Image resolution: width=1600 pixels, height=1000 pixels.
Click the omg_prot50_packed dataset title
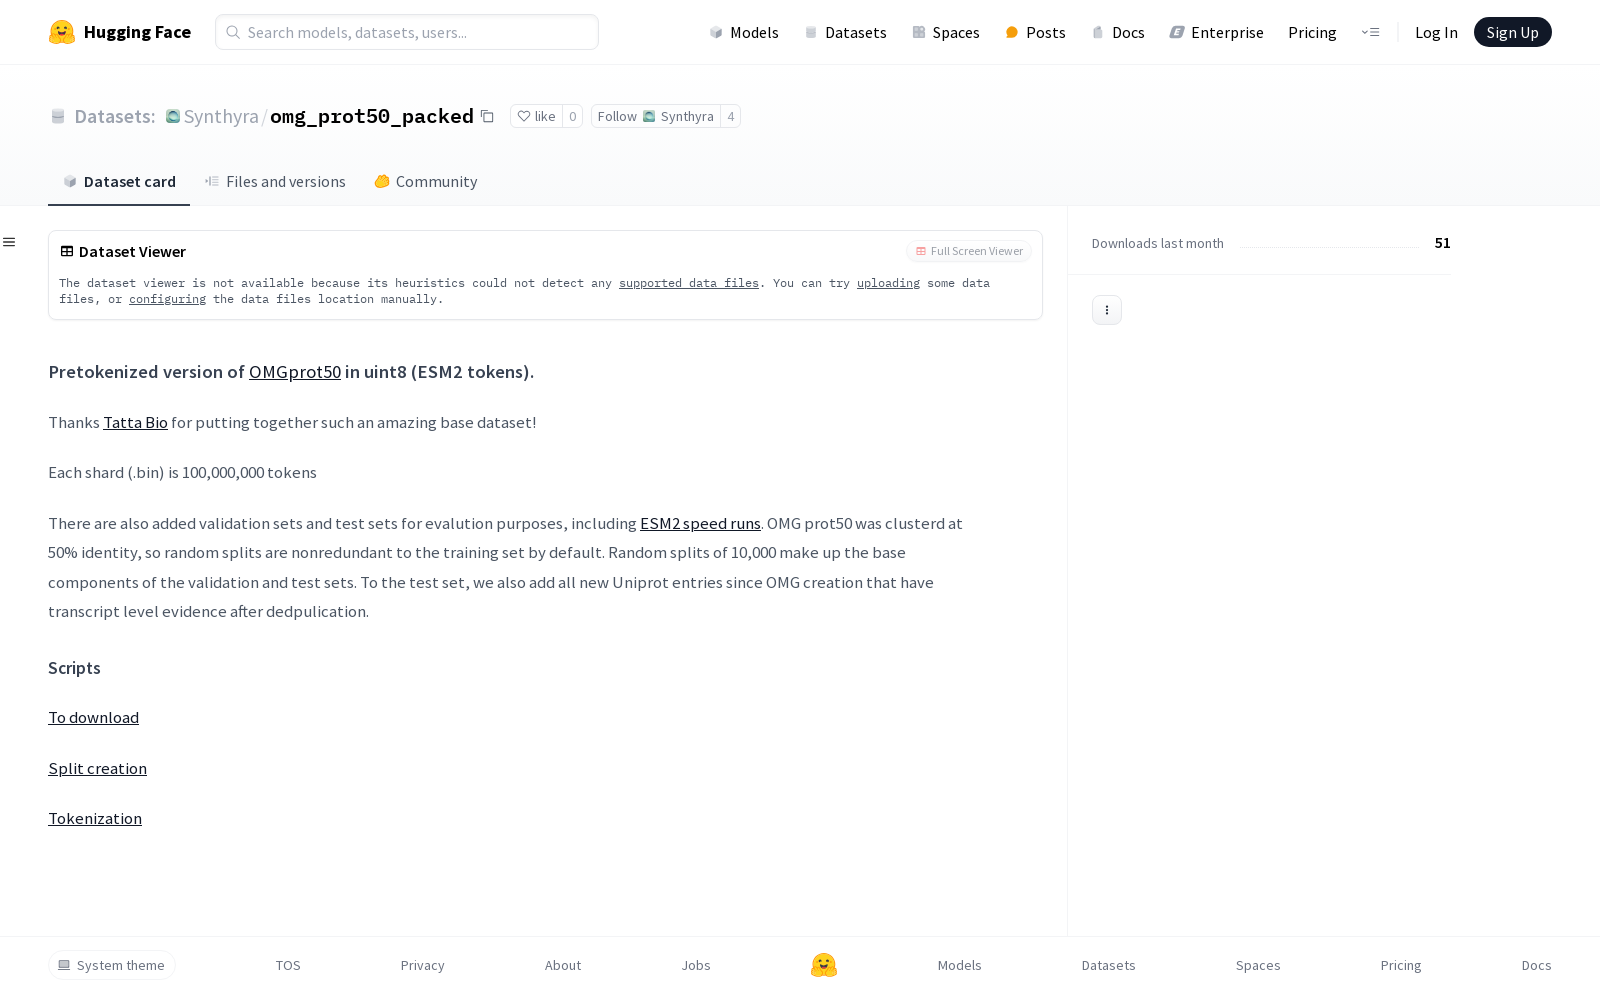tap(372, 116)
